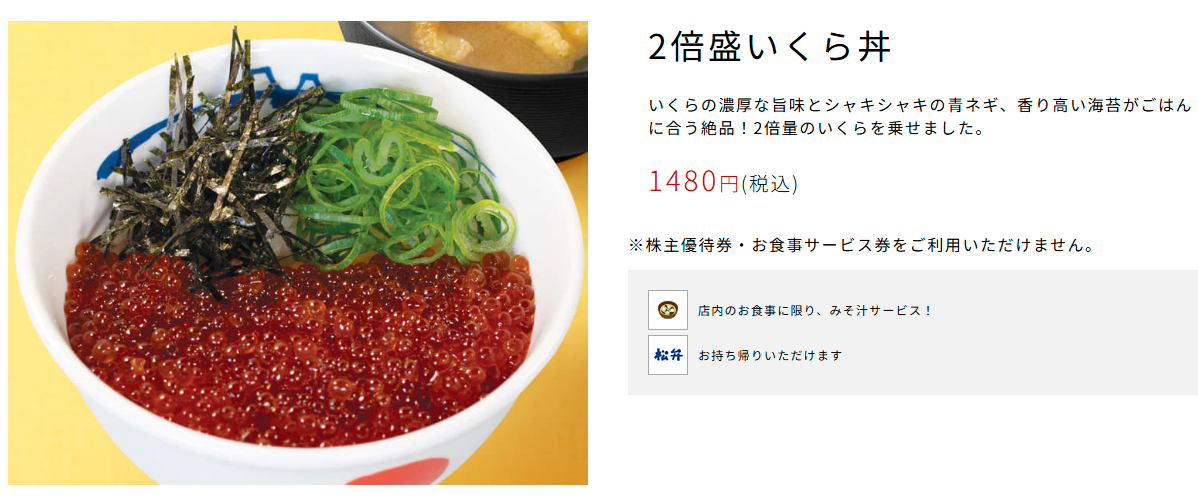Click the (税込) tax-included label
Viewport: 1198px width, 501px height.
pos(769,183)
